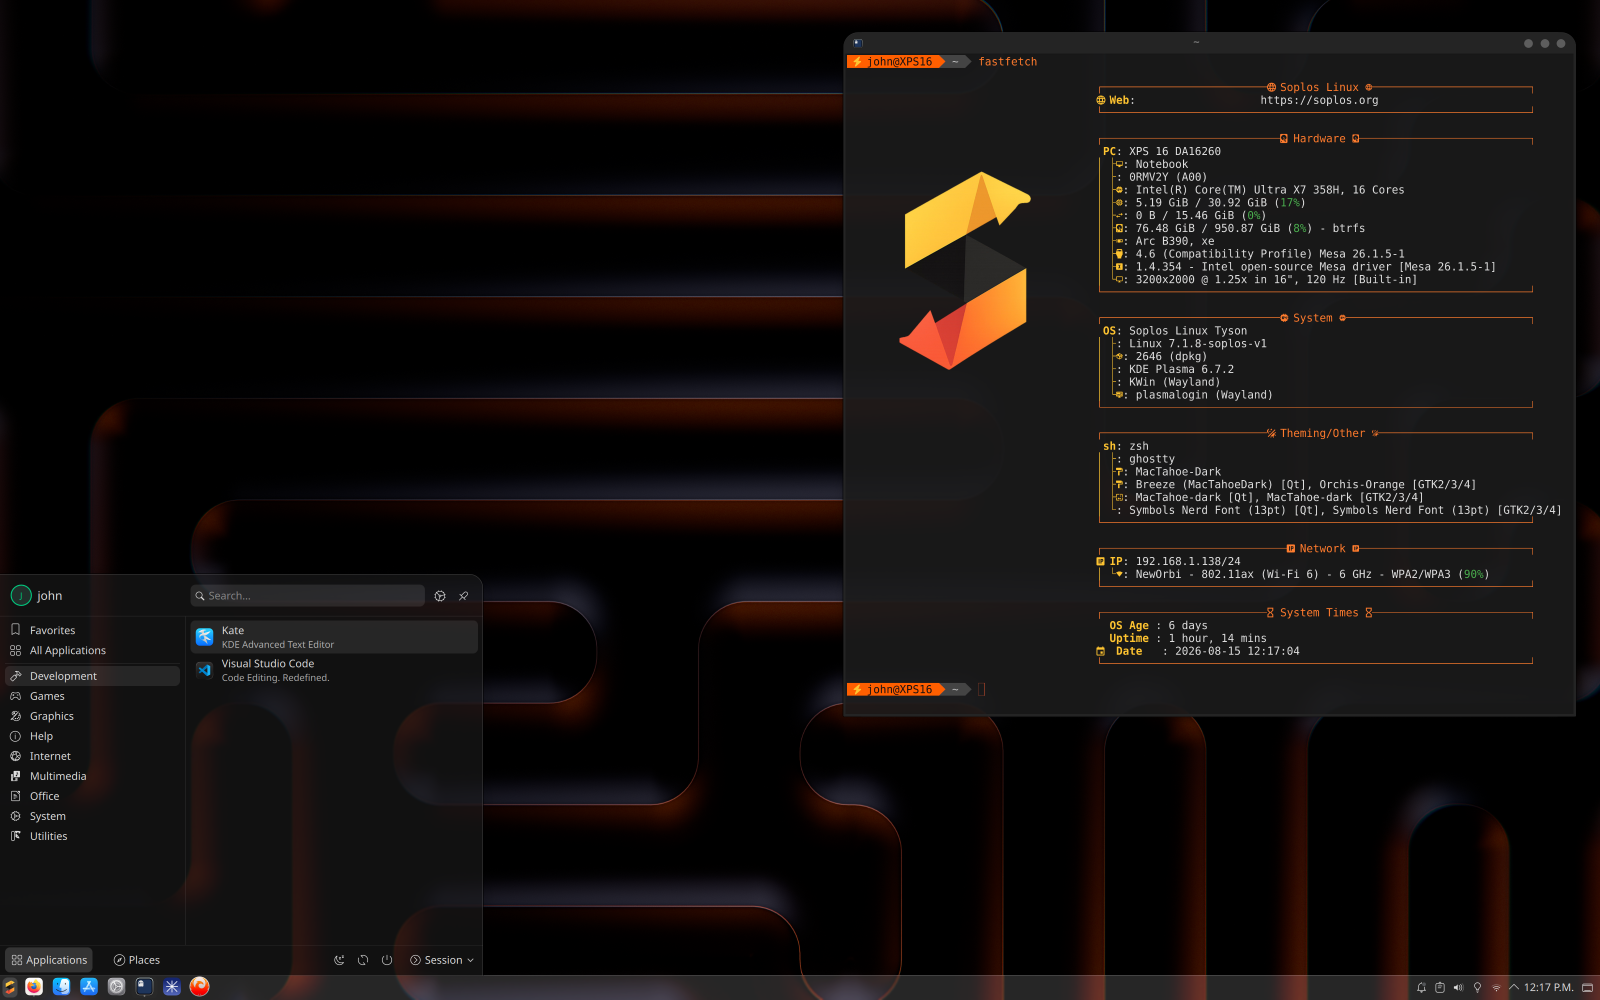Click the Soplos logo in fastfetch output

[x=965, y=270]
